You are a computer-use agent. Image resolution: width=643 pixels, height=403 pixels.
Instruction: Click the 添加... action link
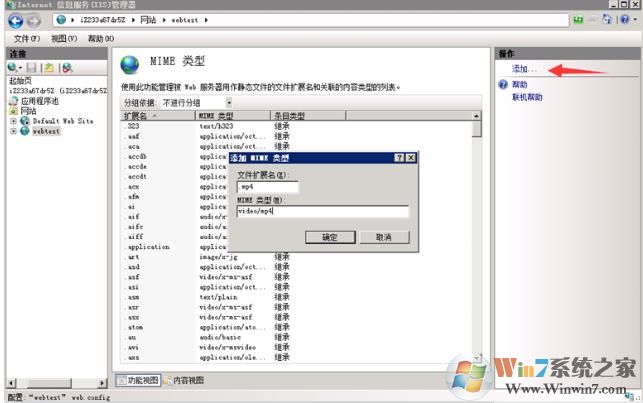[x=524, y=69]
